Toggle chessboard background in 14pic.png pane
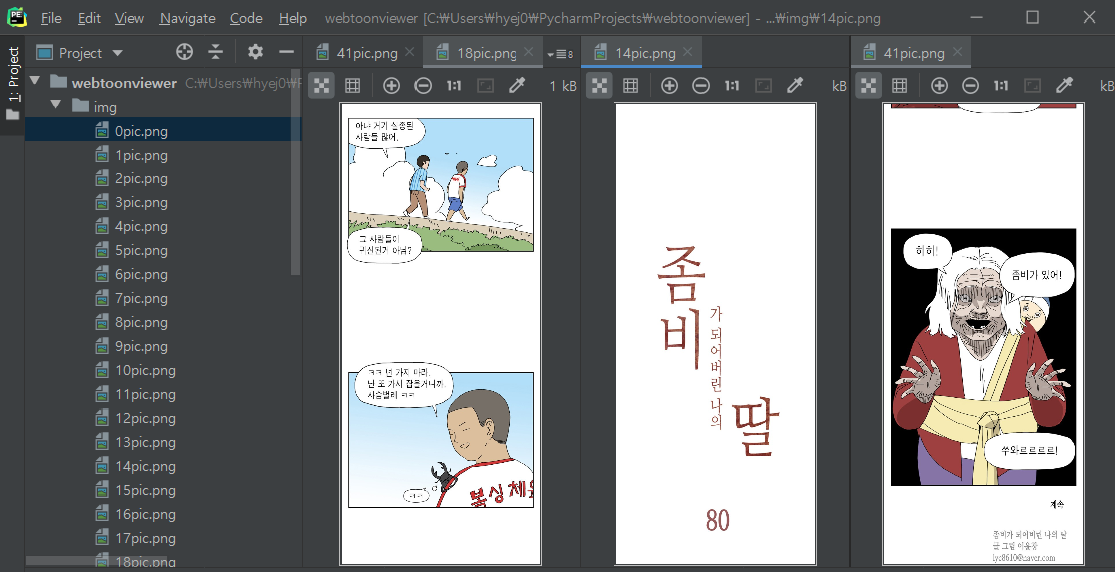 pyautogui.click(x=599, y=86)
